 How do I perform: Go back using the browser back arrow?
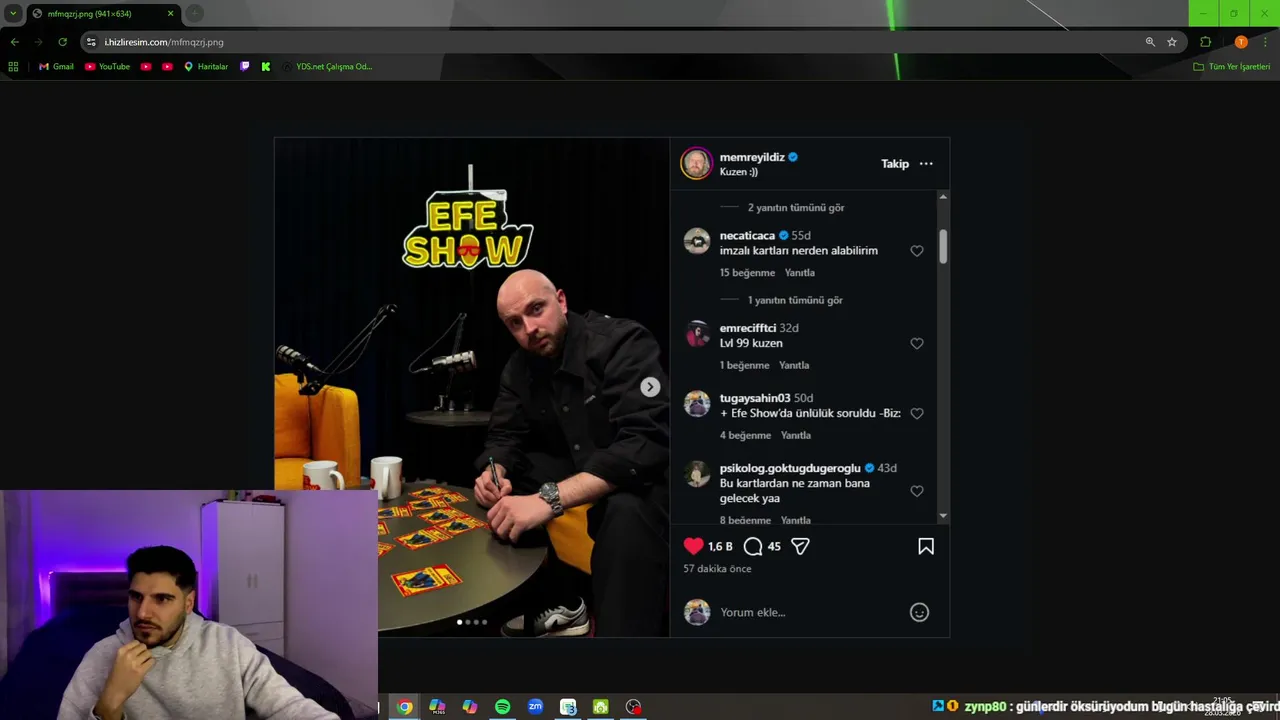pos(14,42)
